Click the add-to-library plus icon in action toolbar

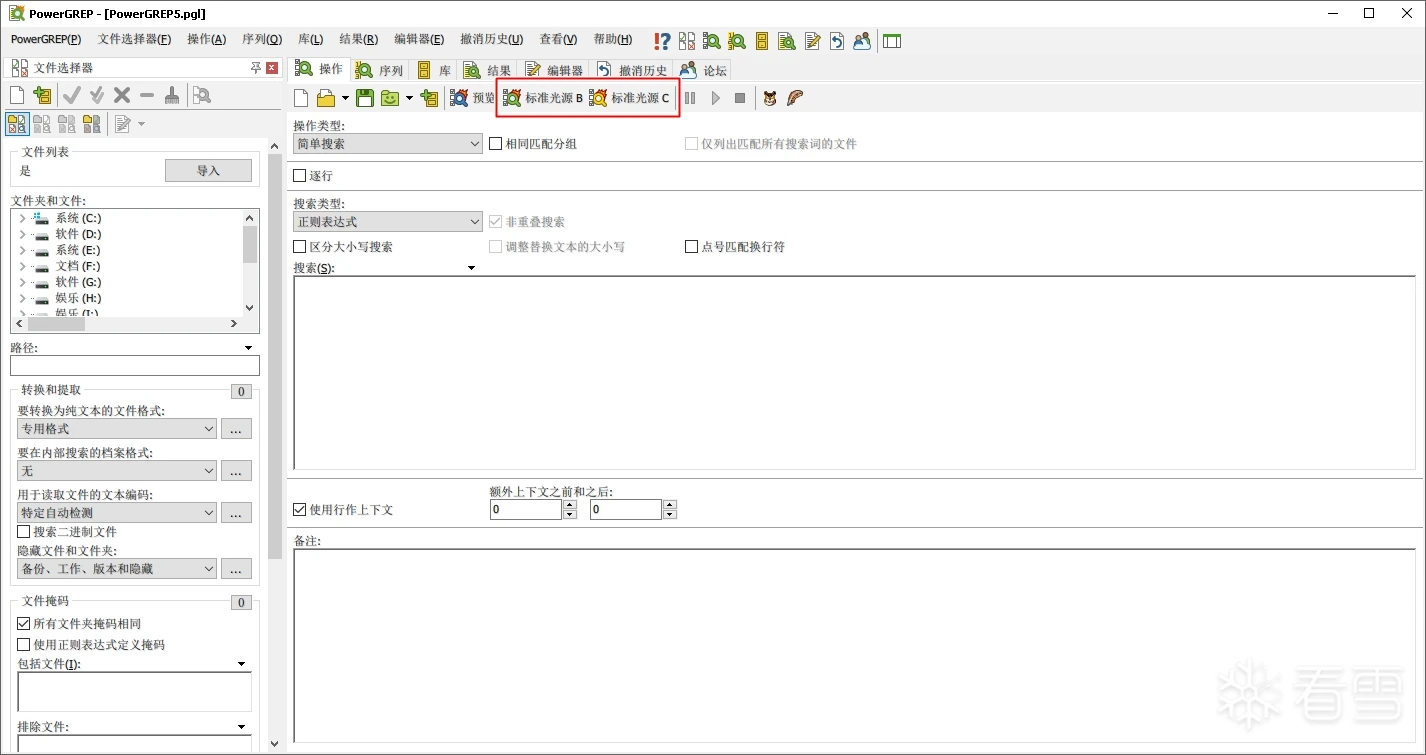[x=429, y=98]
